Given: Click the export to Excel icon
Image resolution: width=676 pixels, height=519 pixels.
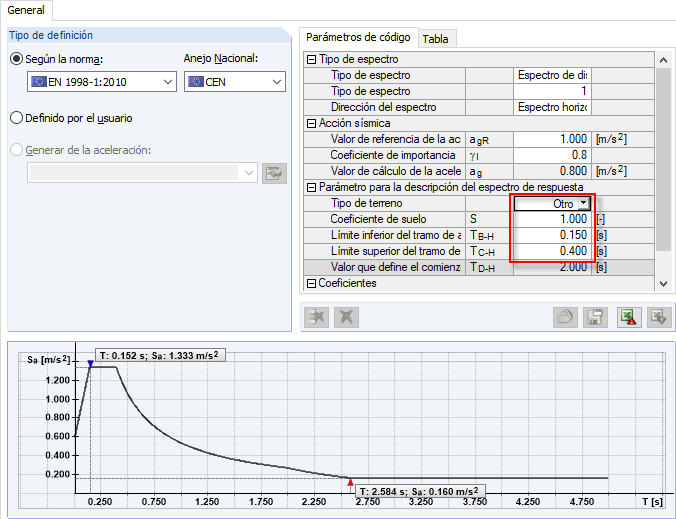Looking at the screenshot, I should click(629, 317).
